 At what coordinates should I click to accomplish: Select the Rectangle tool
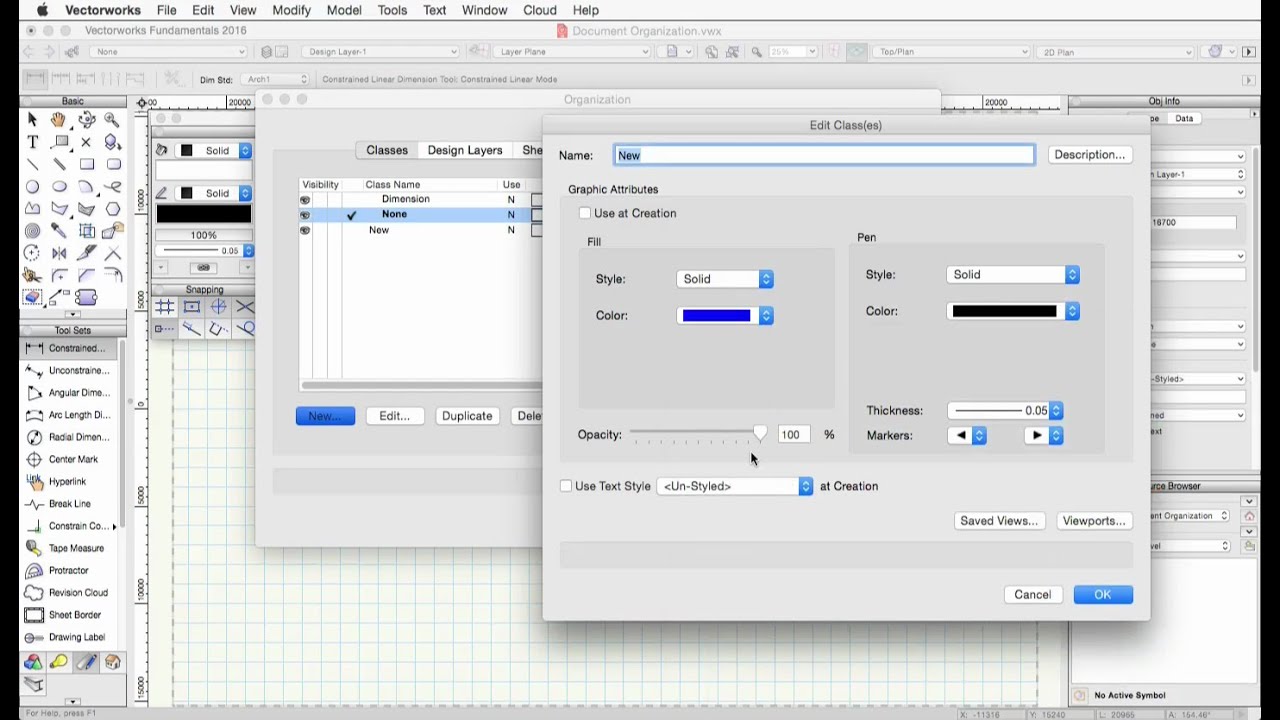[x=86, y=164]
